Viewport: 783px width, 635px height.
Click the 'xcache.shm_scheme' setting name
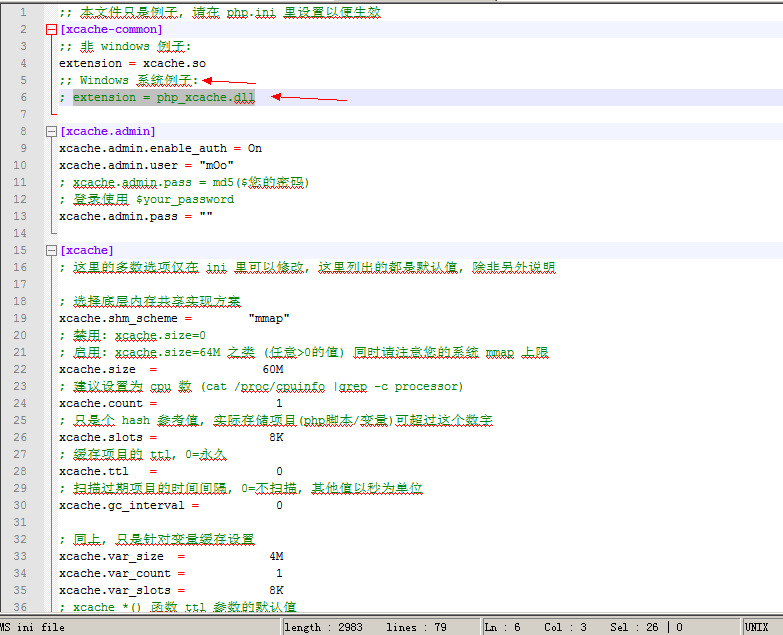pos(118,318)
